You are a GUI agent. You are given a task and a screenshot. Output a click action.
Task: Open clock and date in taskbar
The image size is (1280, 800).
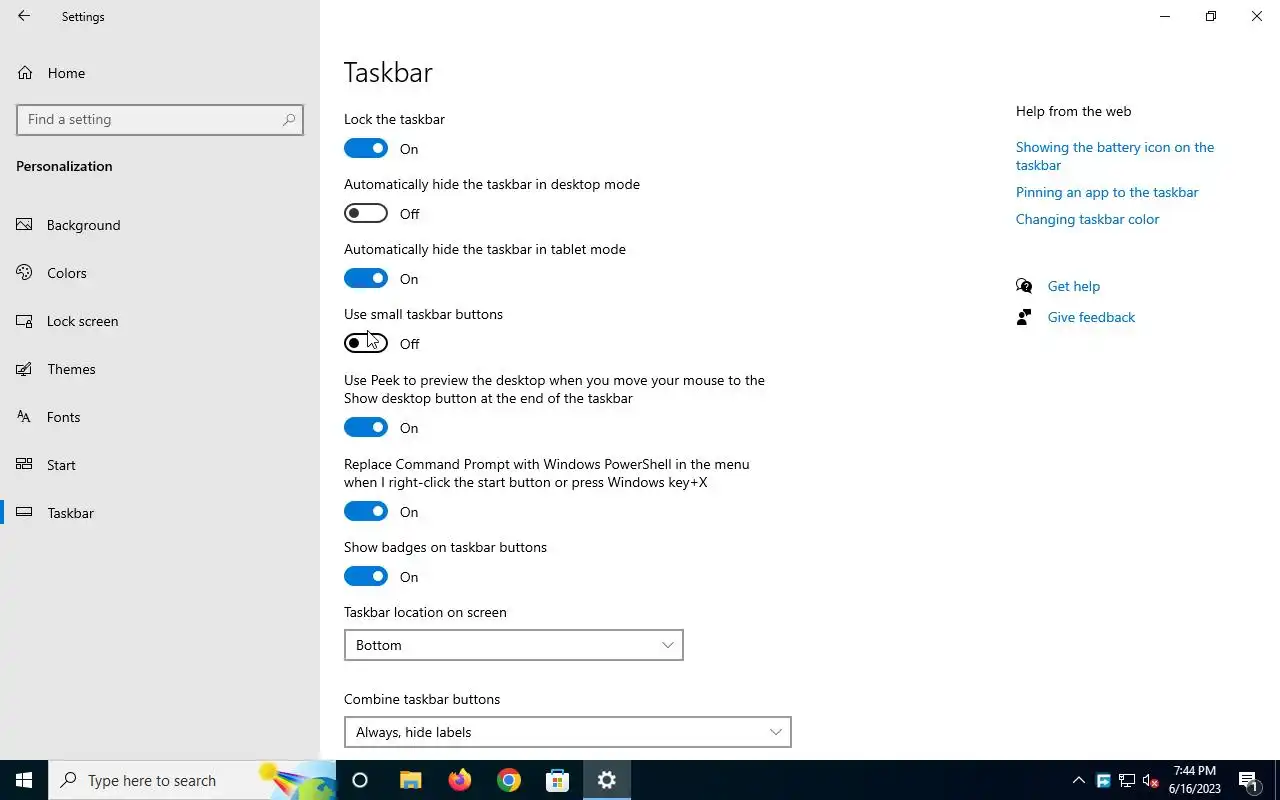pos(1195,780)
